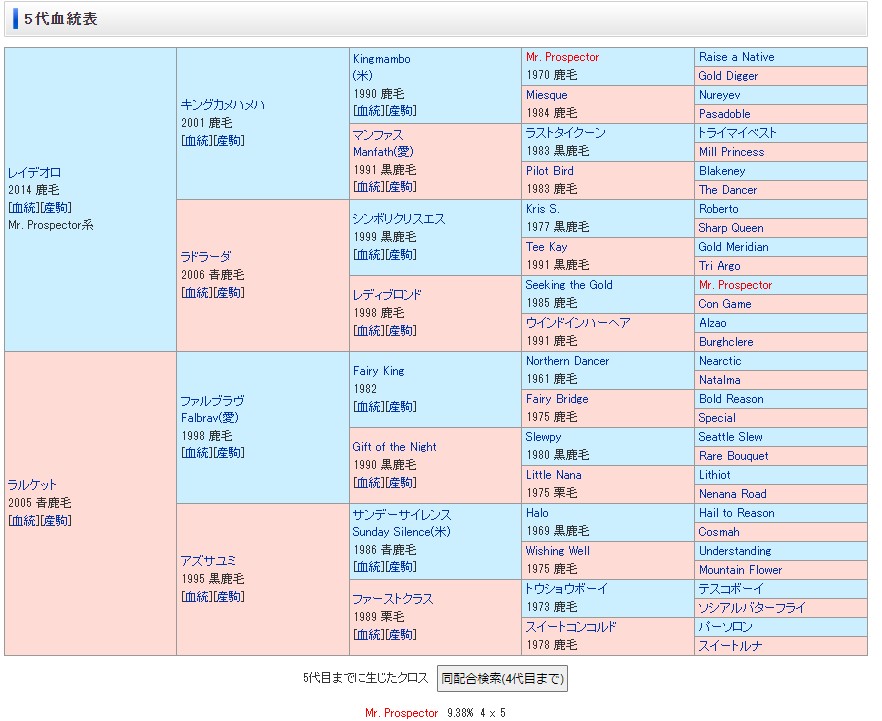The height and width of the screenshot is (721, 882).
Task: Select the ウインドインハーヘア link
Action: 578,323
